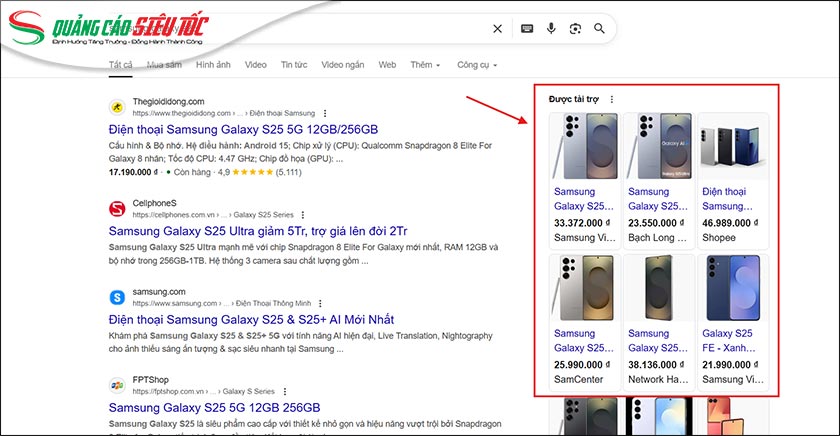Open image search camera lens icon

(575, 29)
